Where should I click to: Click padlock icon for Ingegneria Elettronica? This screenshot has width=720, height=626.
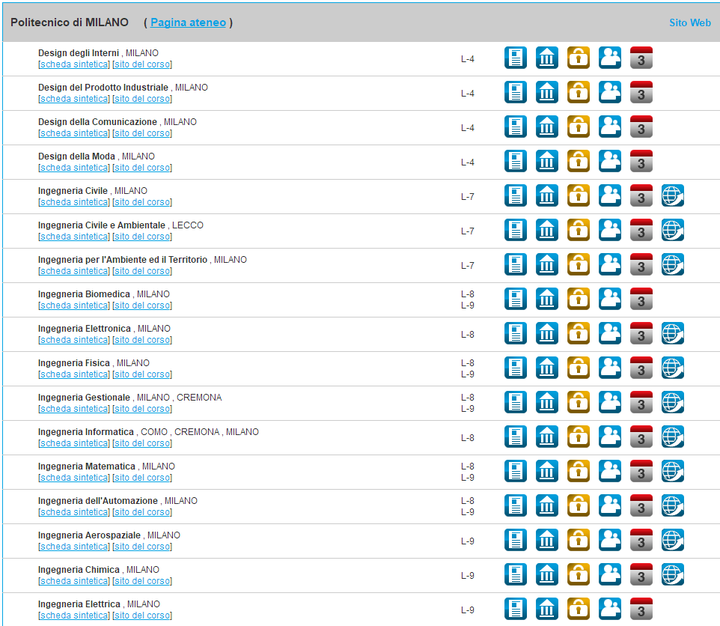coord(579,333)
